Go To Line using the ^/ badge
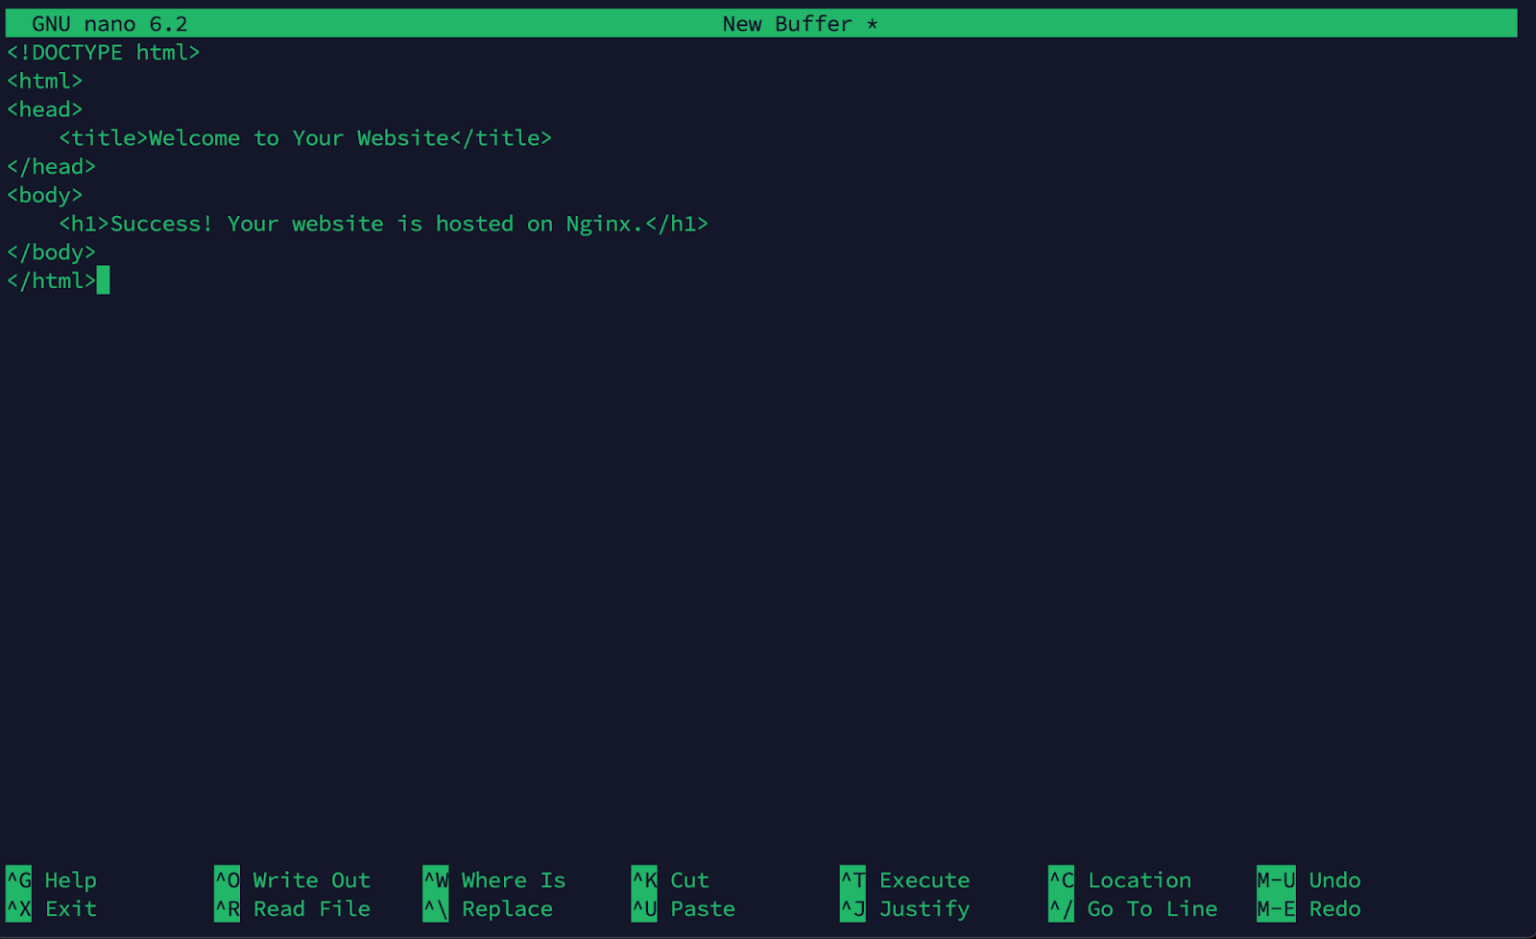 1061,909
